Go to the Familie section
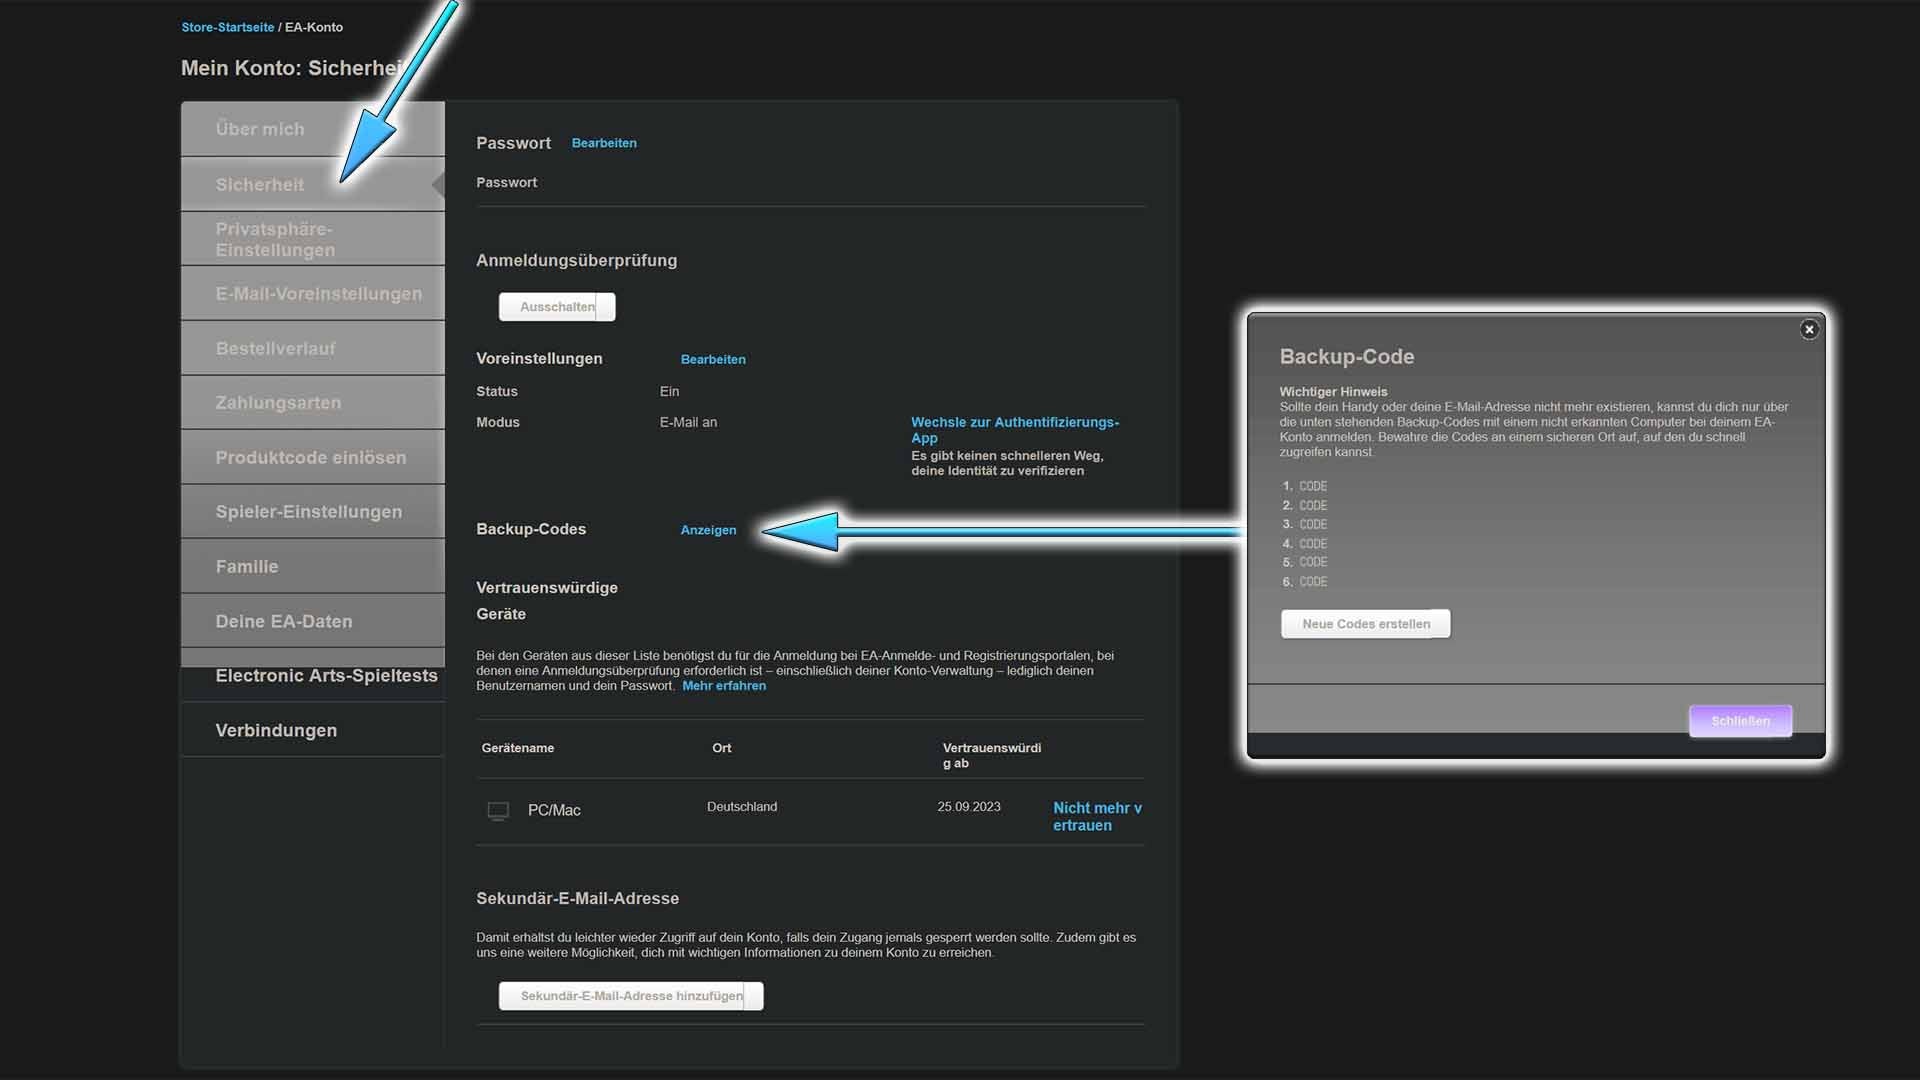1920x1080 pixels. pyautogui.click(x=246, y=566)
